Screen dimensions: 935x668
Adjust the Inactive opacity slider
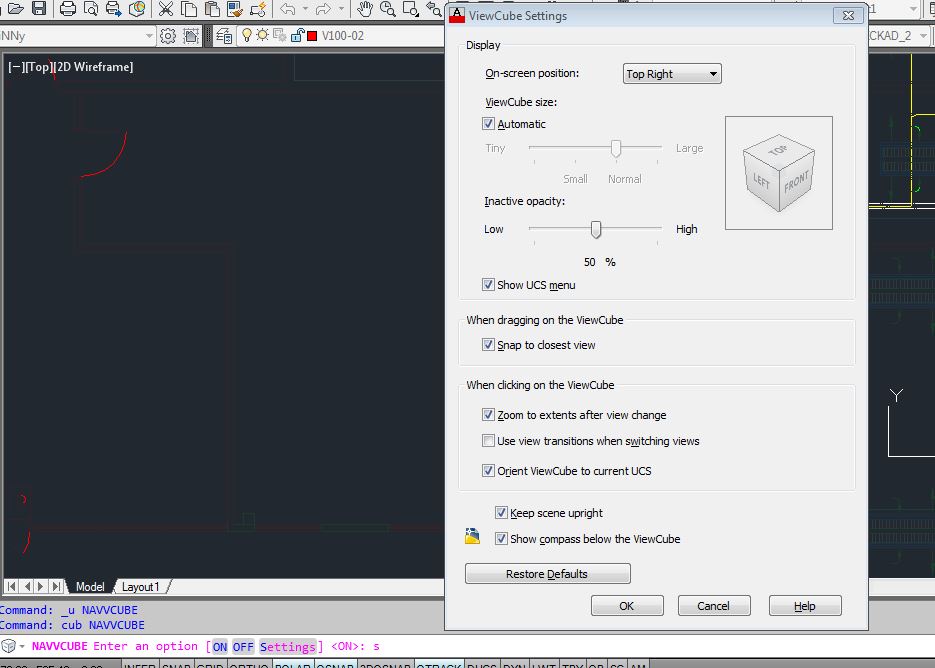pos(595,229)
